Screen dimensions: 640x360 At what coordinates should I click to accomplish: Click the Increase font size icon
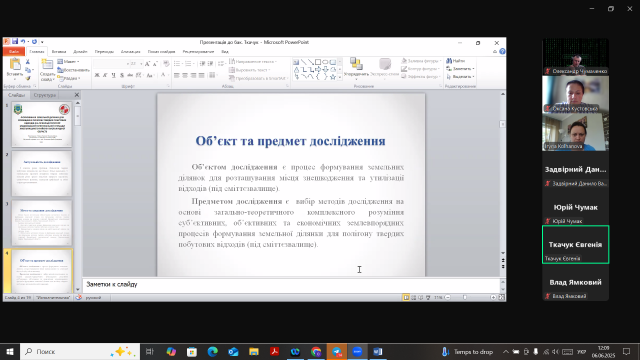point(148,64)
